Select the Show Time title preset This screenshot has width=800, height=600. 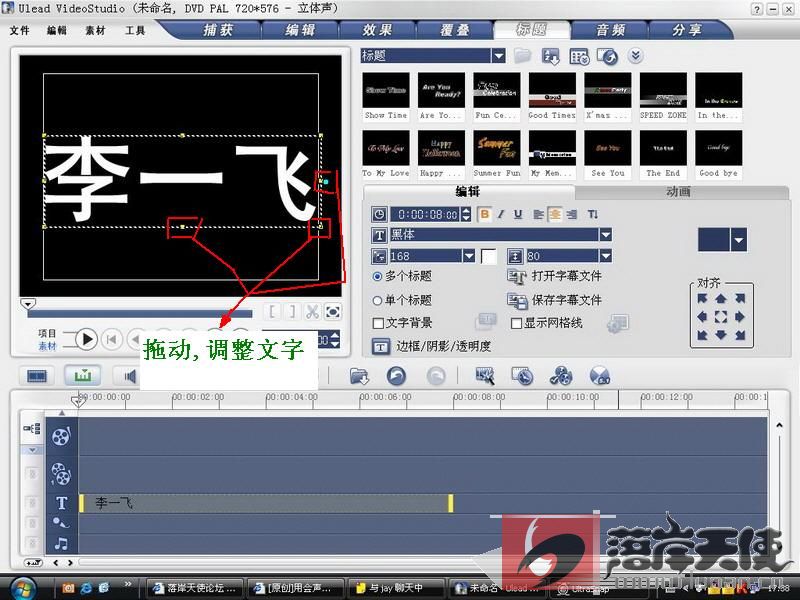point(386,96)
